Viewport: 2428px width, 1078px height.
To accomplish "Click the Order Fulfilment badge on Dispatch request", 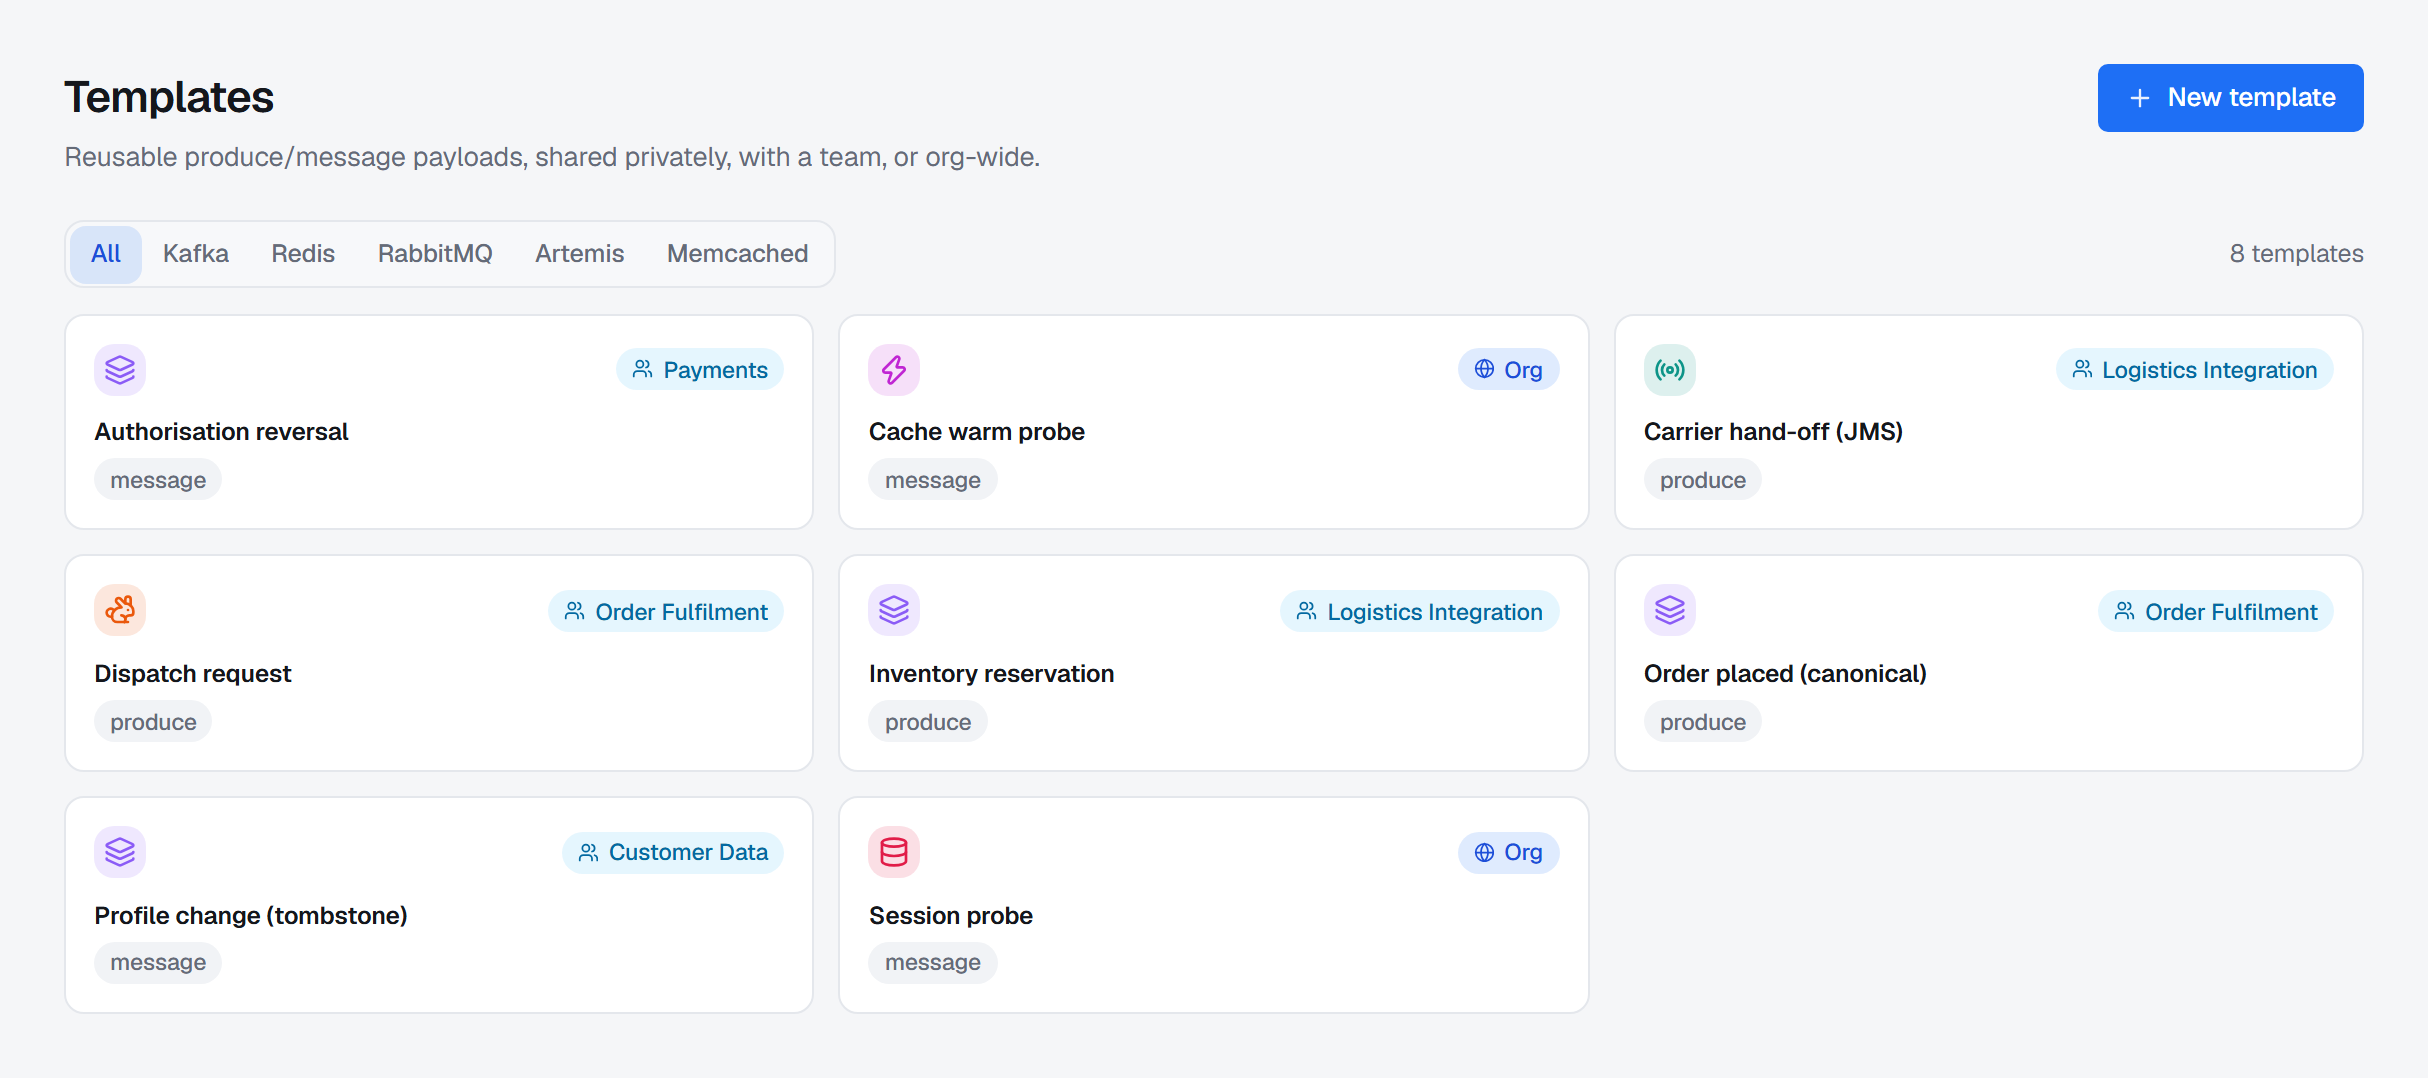I will pyautogui.click(x=666, y=612).
